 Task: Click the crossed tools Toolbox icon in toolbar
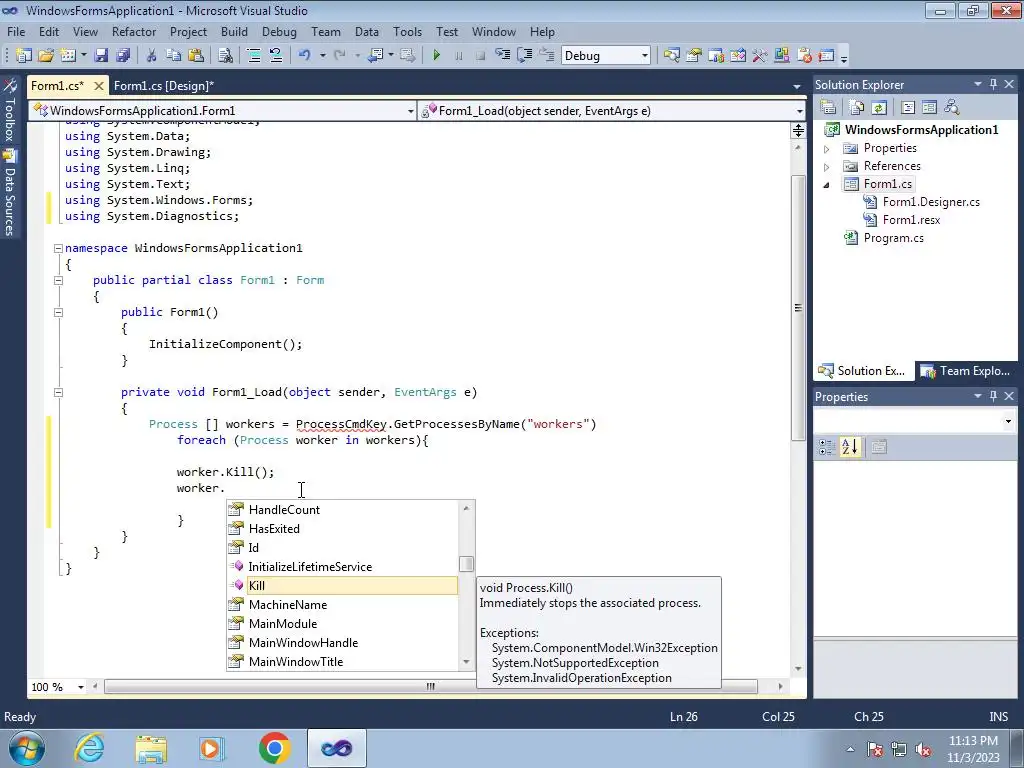pos(760,56)
